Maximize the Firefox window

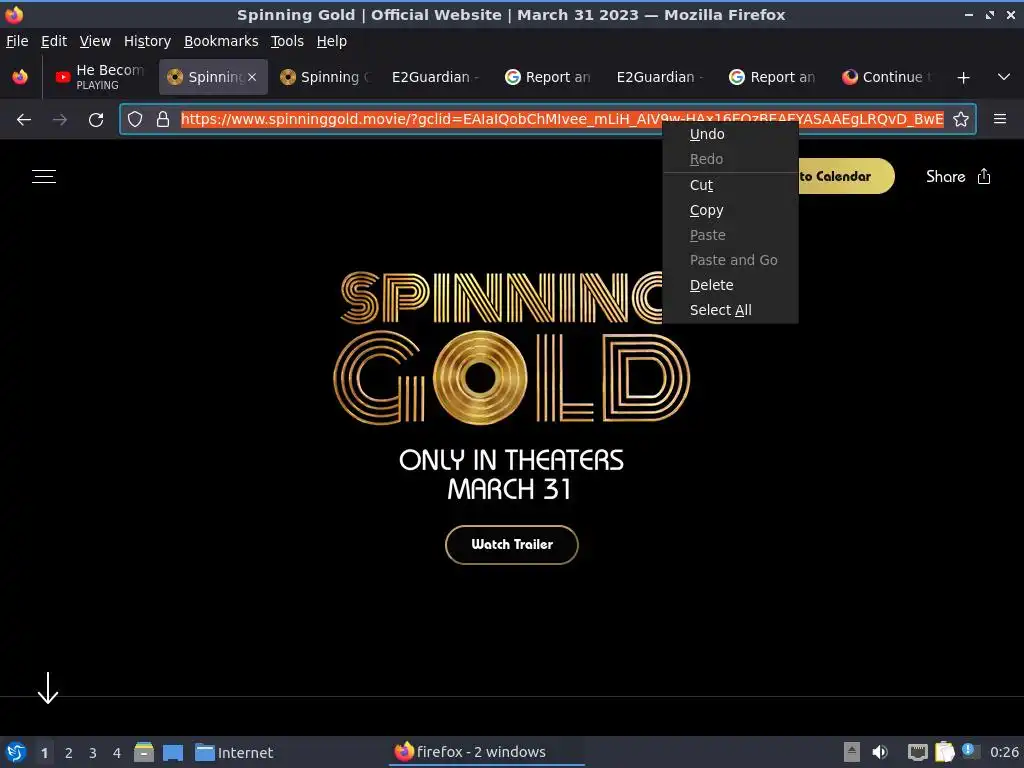click(990, 14)
